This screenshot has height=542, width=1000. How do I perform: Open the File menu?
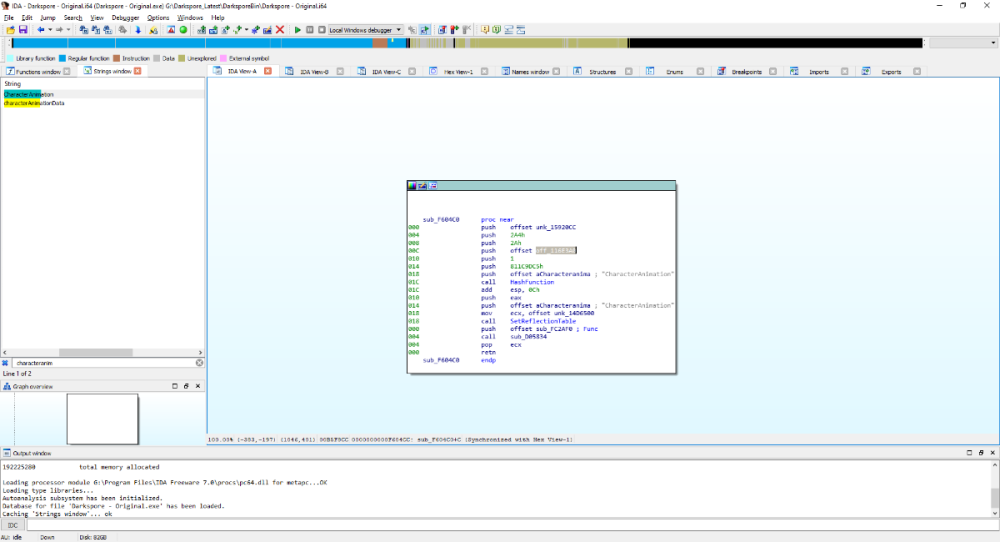9,18
